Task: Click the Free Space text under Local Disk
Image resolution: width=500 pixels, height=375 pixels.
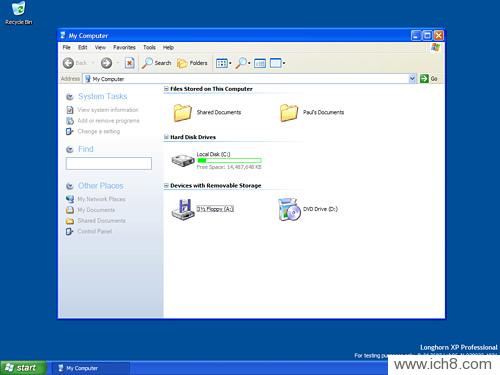Action: [229, 167]
